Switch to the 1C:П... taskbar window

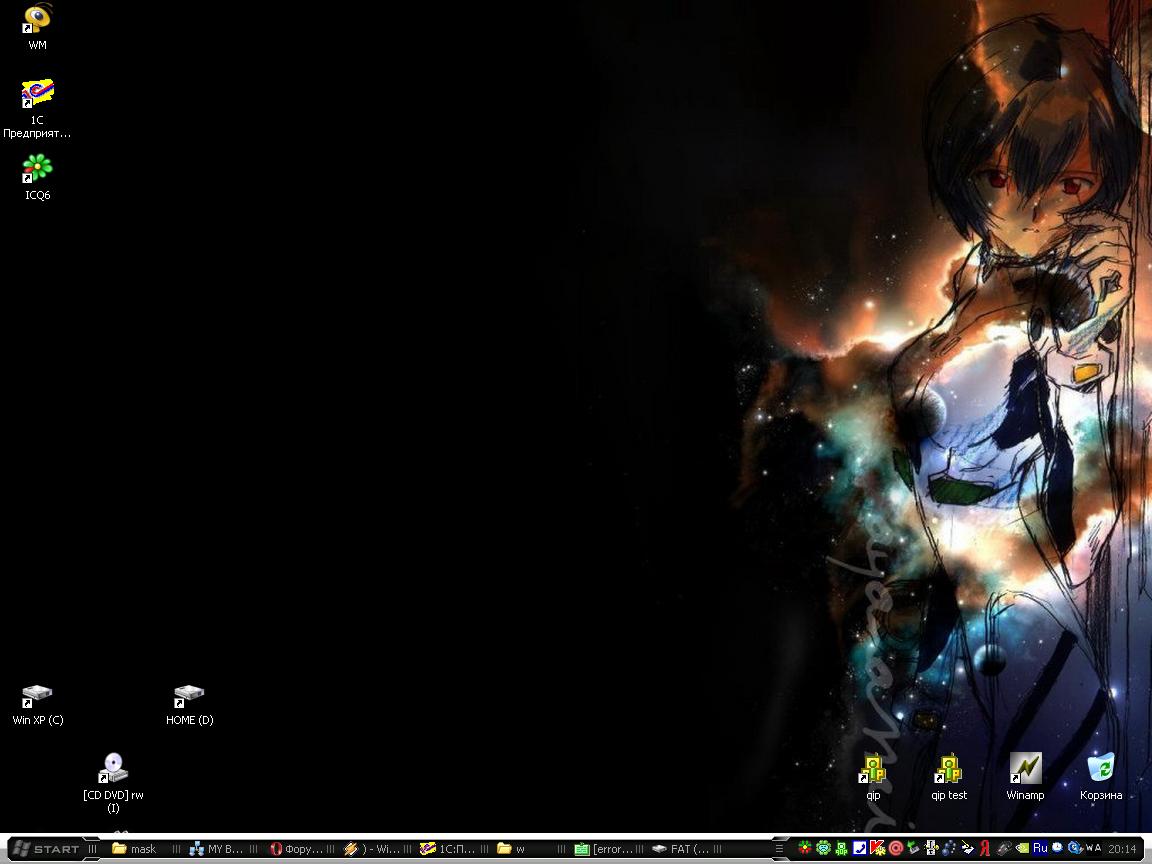[448, 849]
